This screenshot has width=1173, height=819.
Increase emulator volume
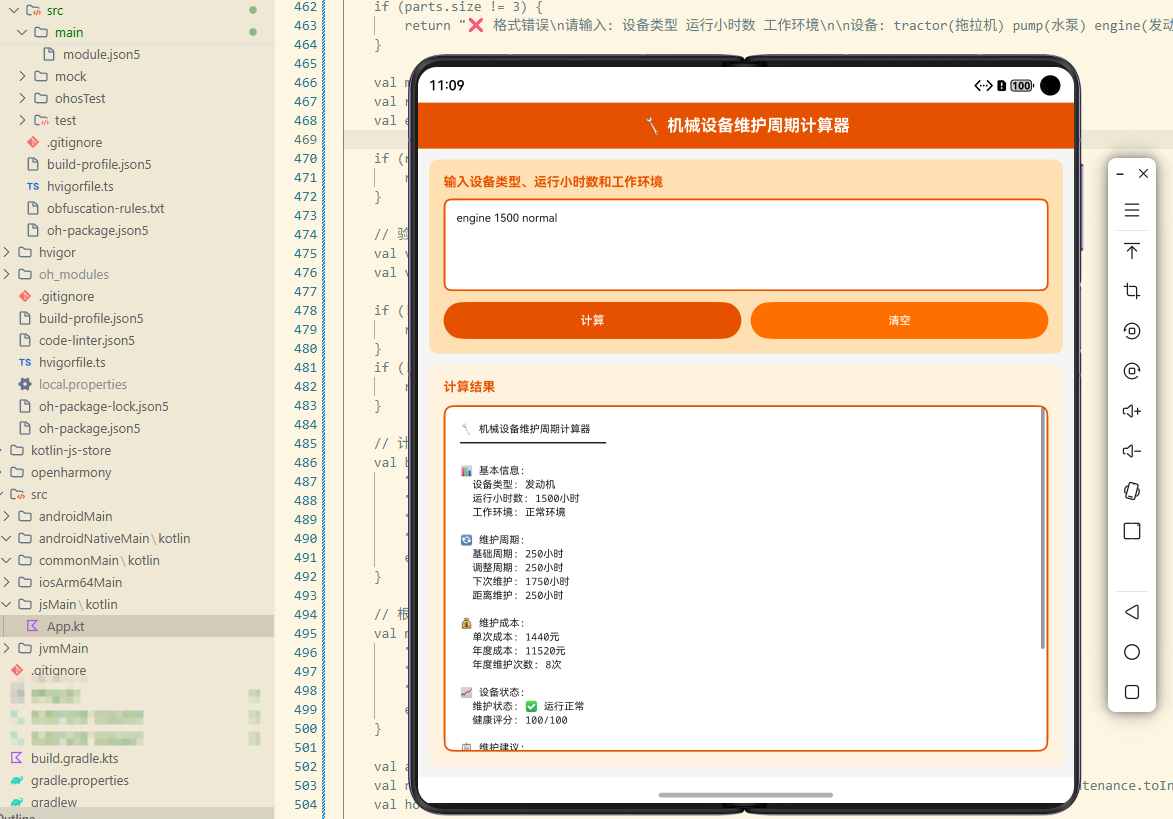pos(1132,411)
